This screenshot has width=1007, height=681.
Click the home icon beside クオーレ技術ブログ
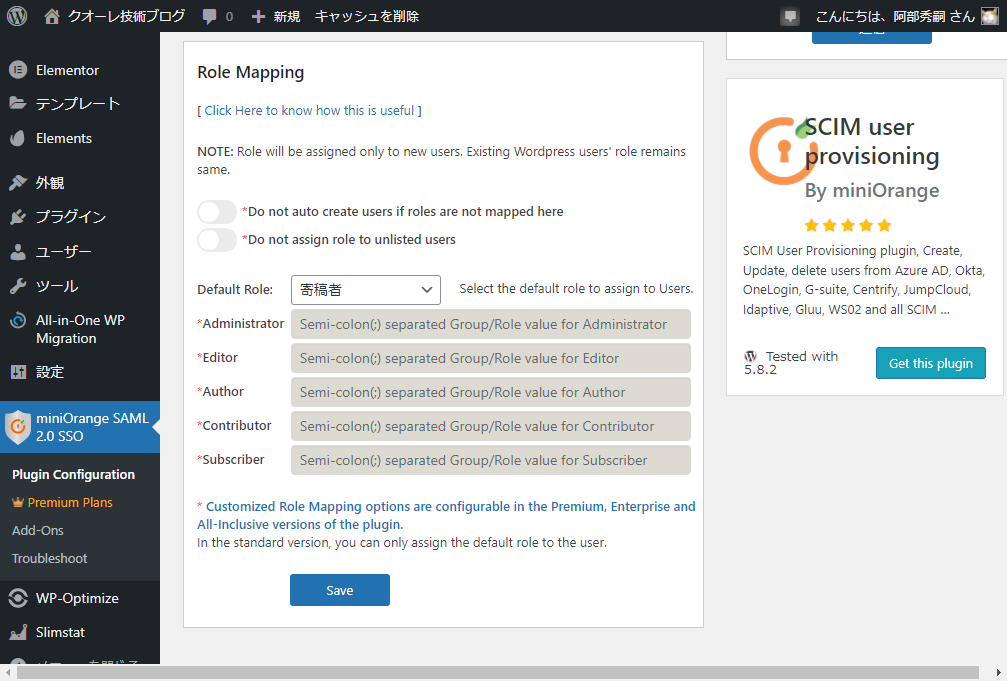coord(53,16)
